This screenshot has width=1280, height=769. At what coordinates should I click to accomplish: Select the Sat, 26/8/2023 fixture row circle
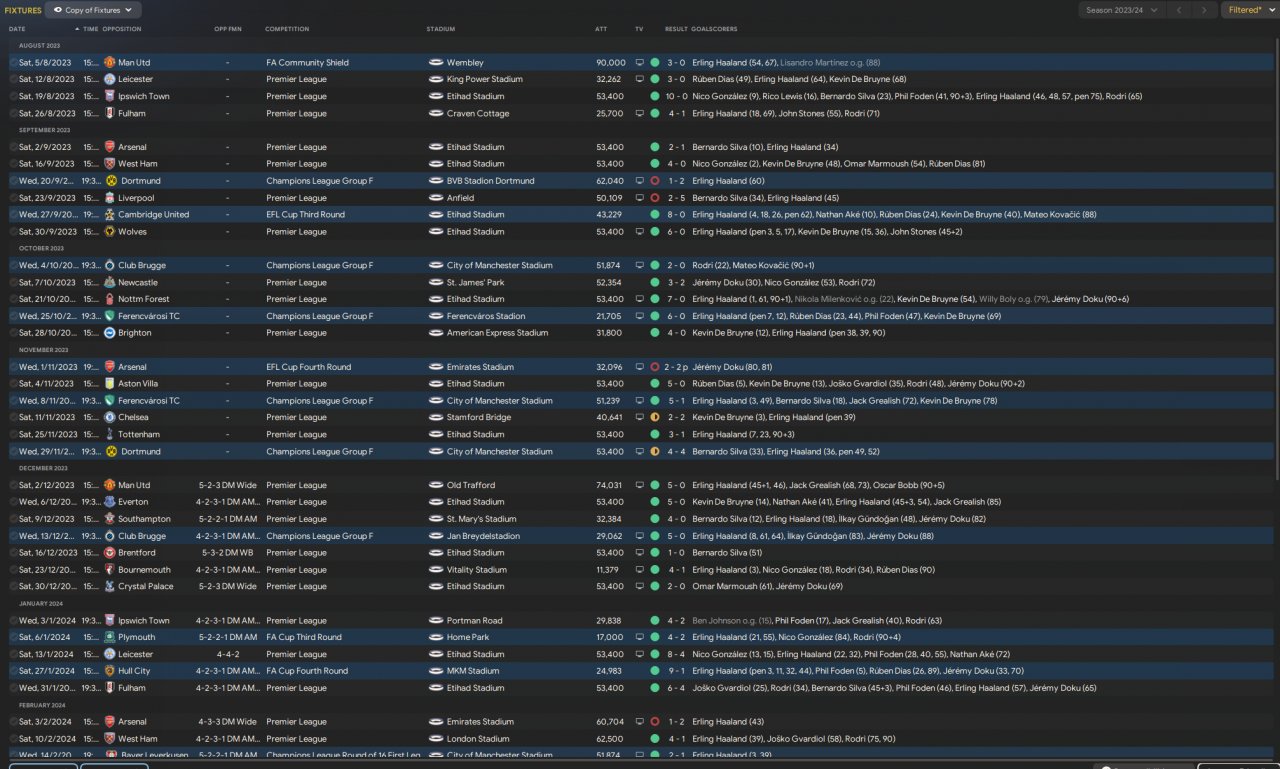tap(14, 114)
